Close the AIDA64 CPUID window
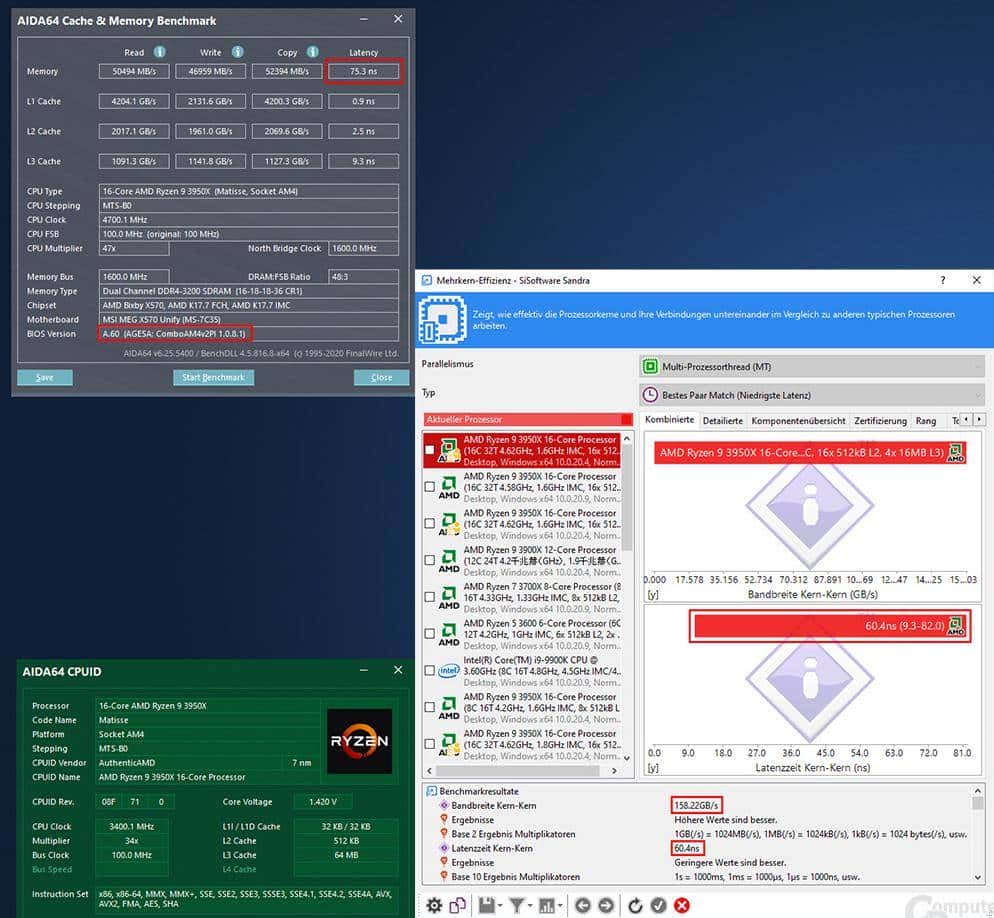994x918 pixels. click(398, 670)
